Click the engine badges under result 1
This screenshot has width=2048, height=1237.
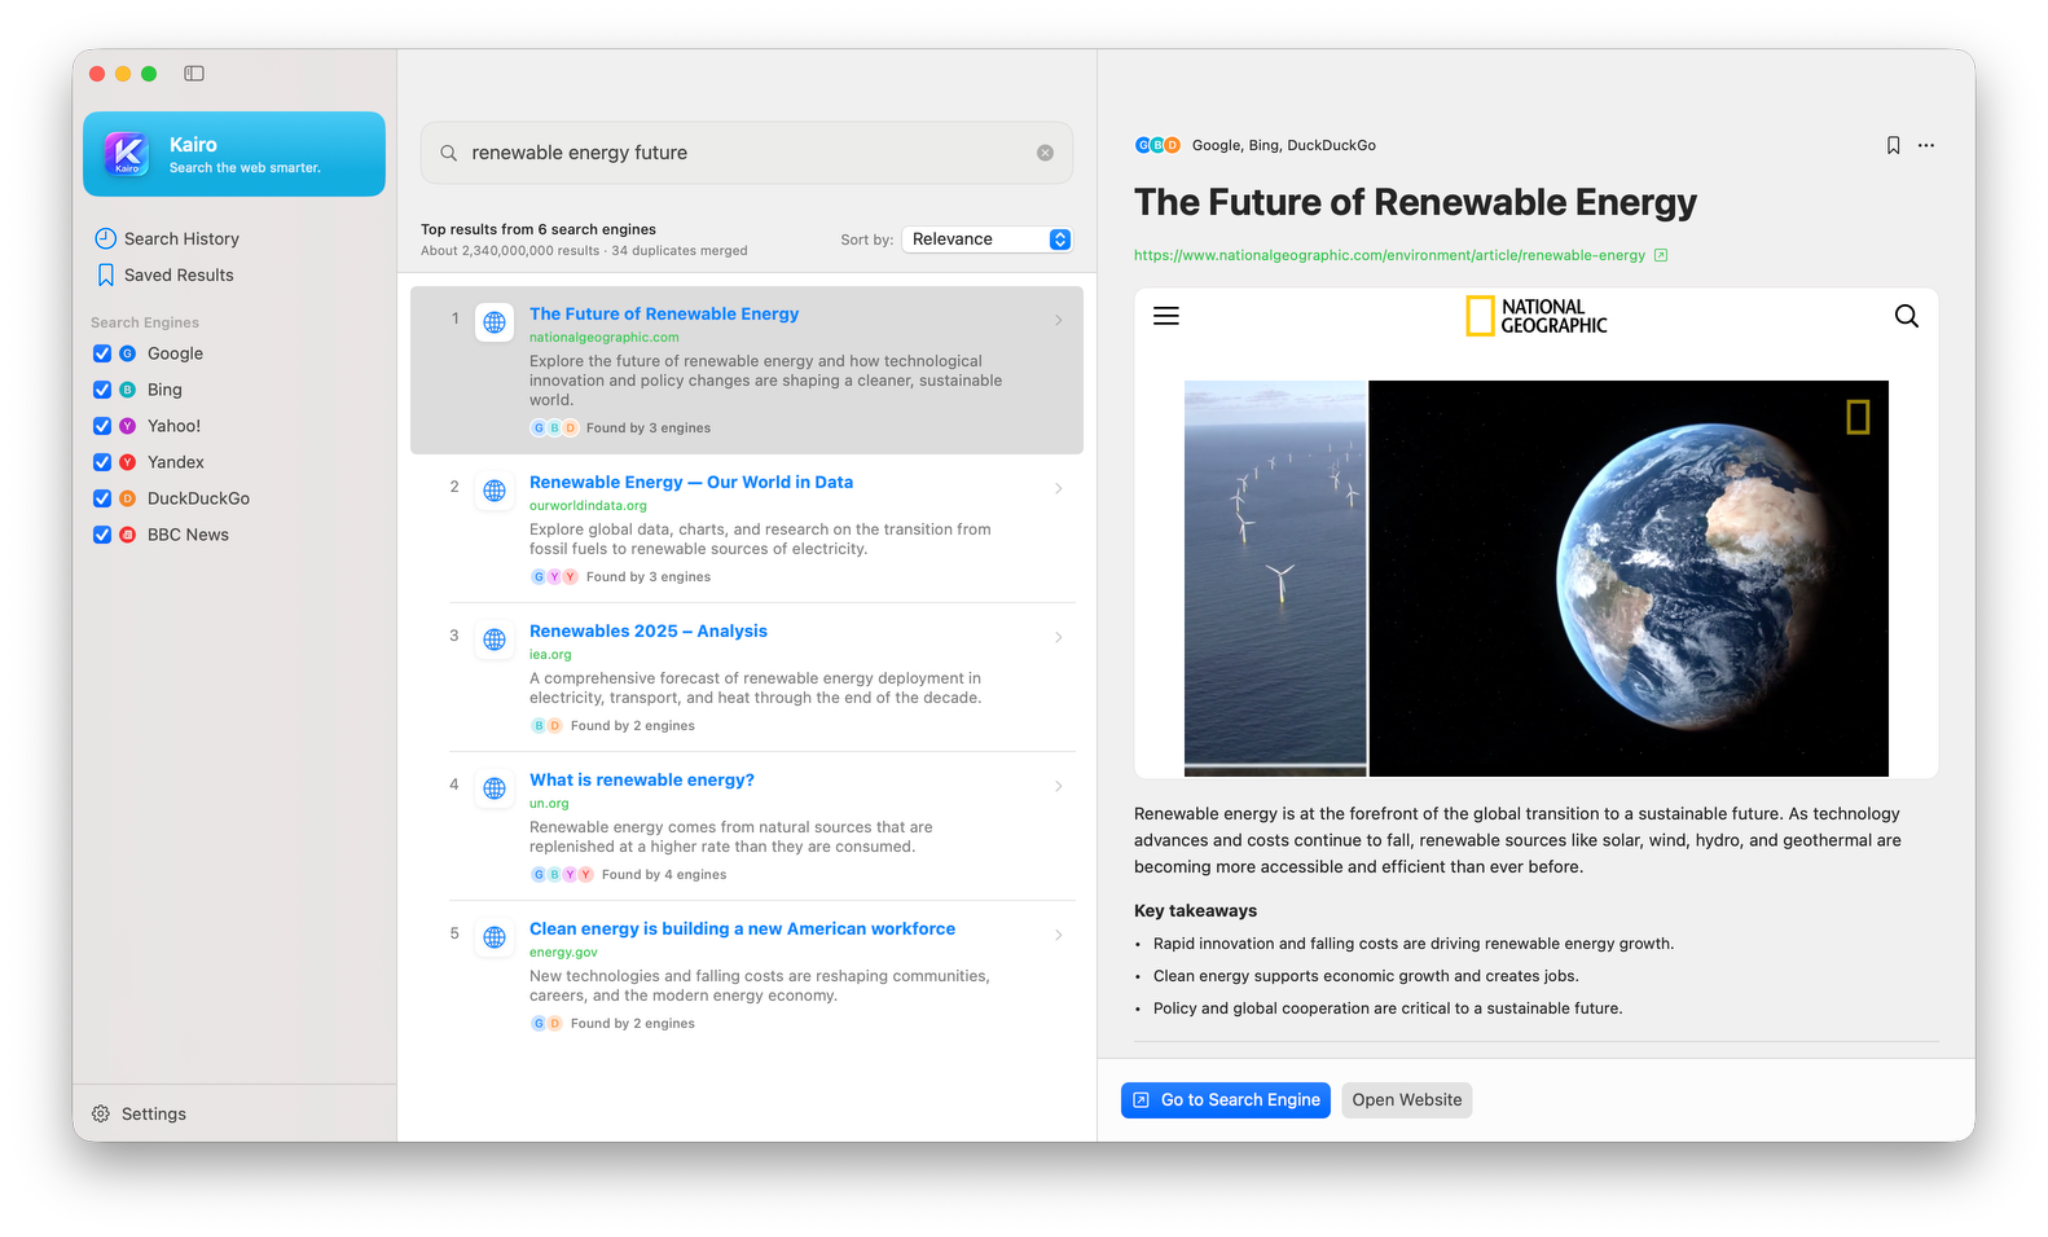click(x=554, y=428)
